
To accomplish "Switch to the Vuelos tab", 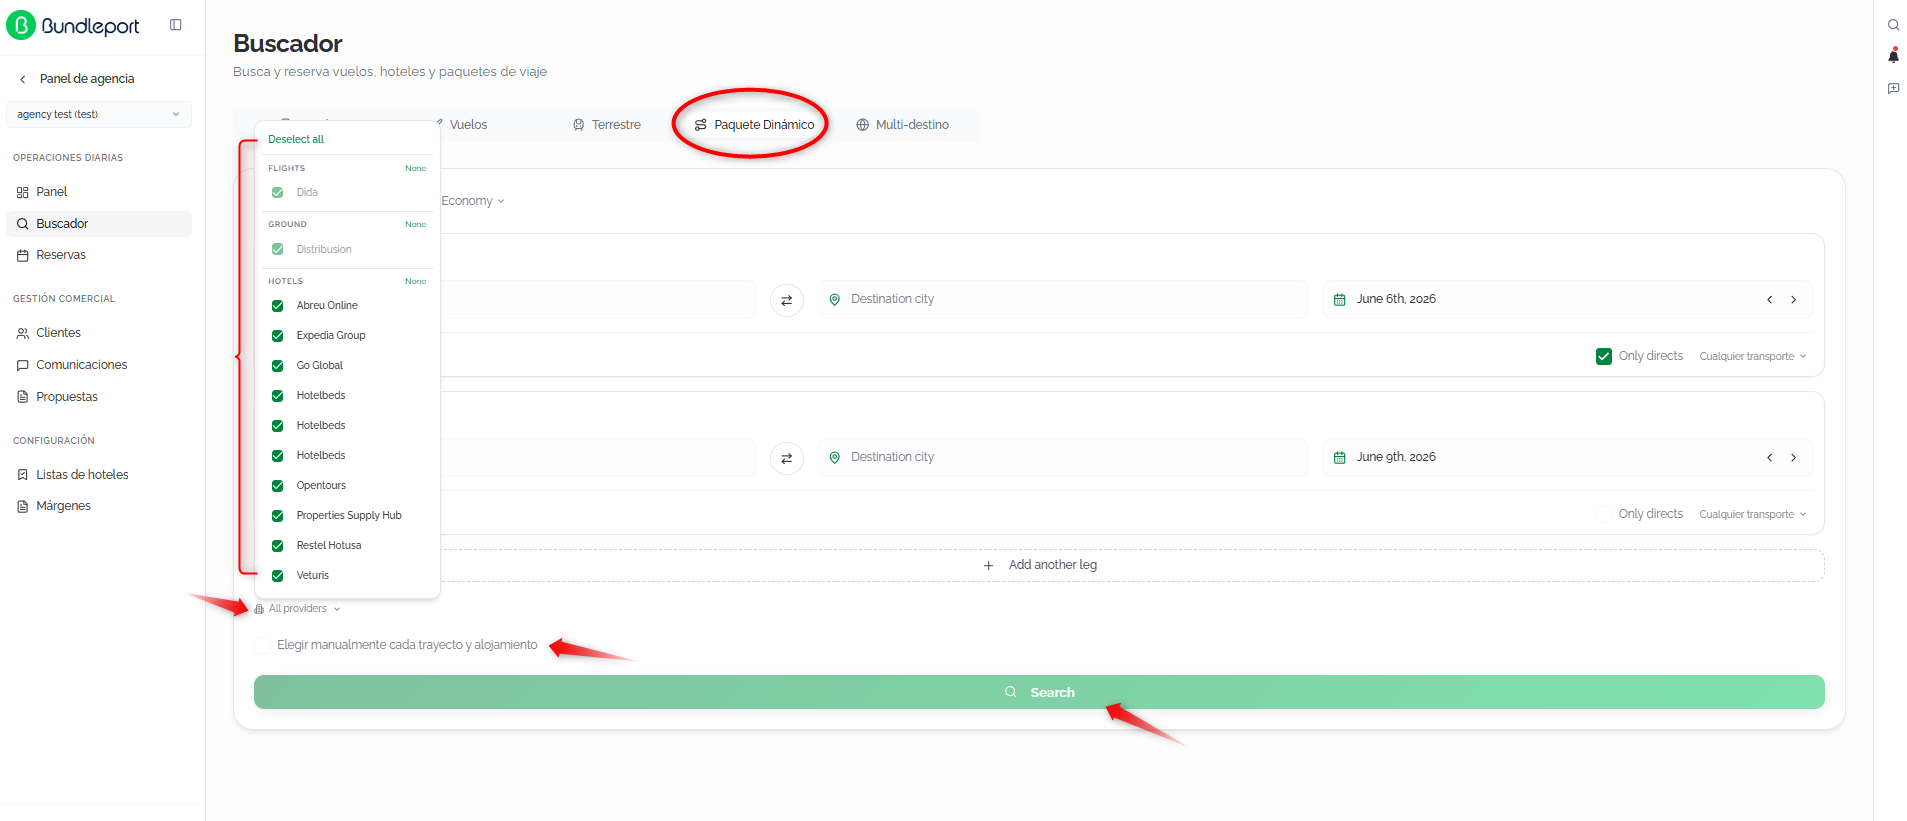I will point(468,125).
